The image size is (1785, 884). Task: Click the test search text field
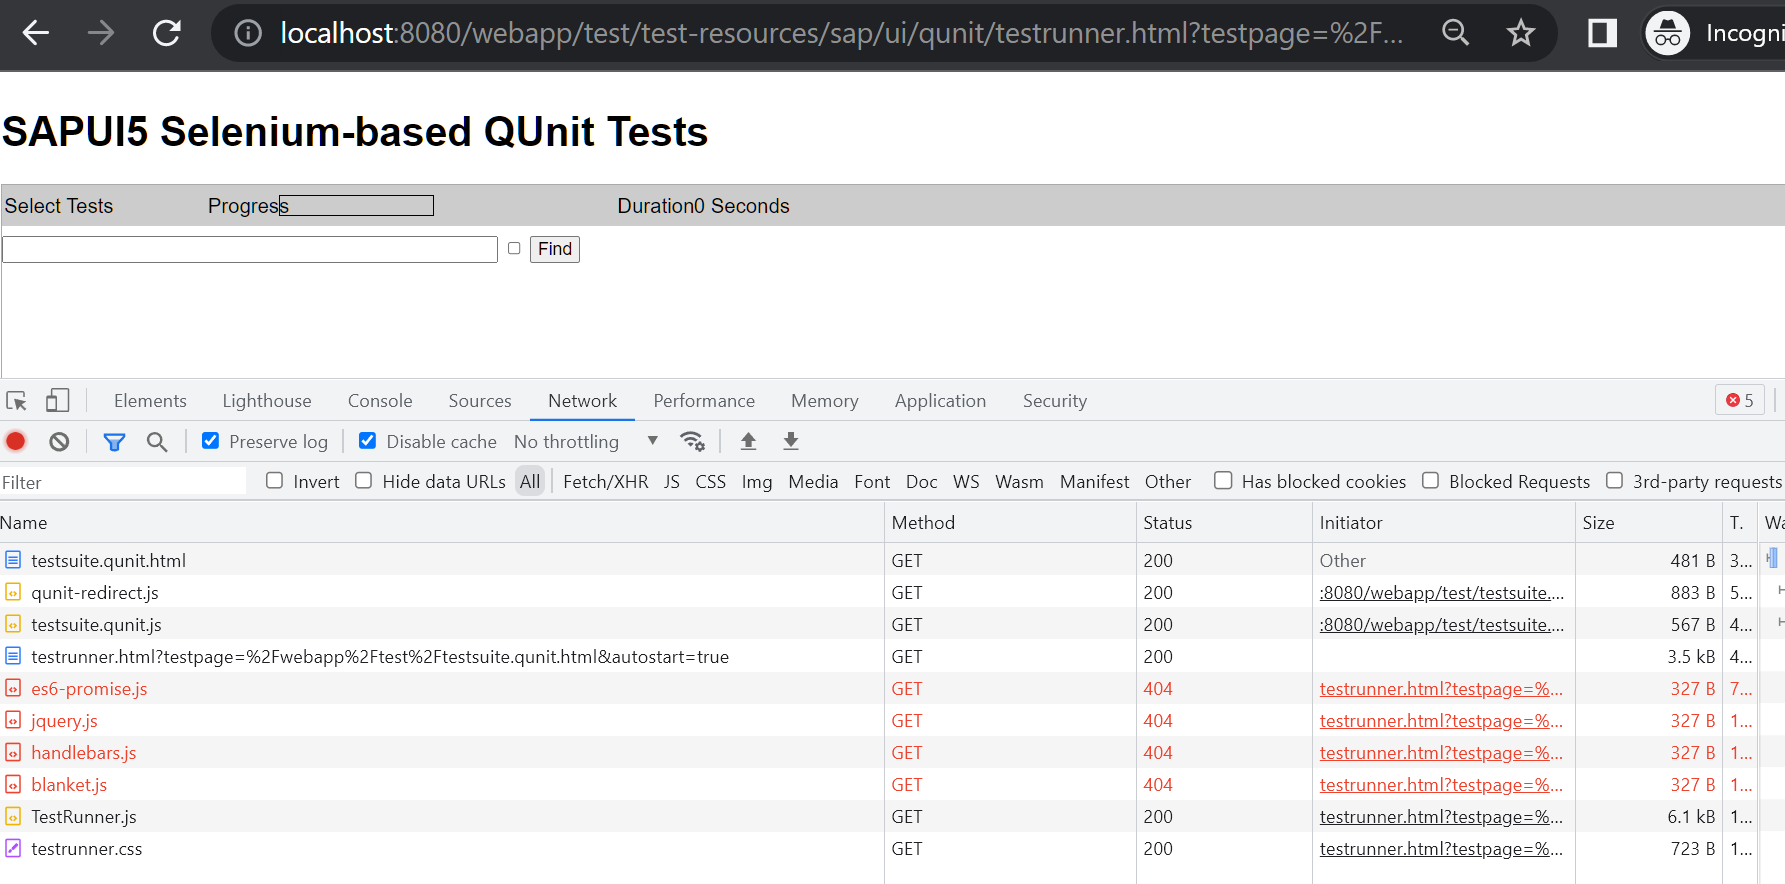[x=250, y=249]
